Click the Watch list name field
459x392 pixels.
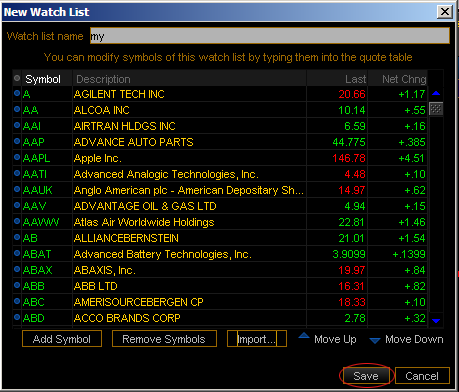(x=270, y=36)
